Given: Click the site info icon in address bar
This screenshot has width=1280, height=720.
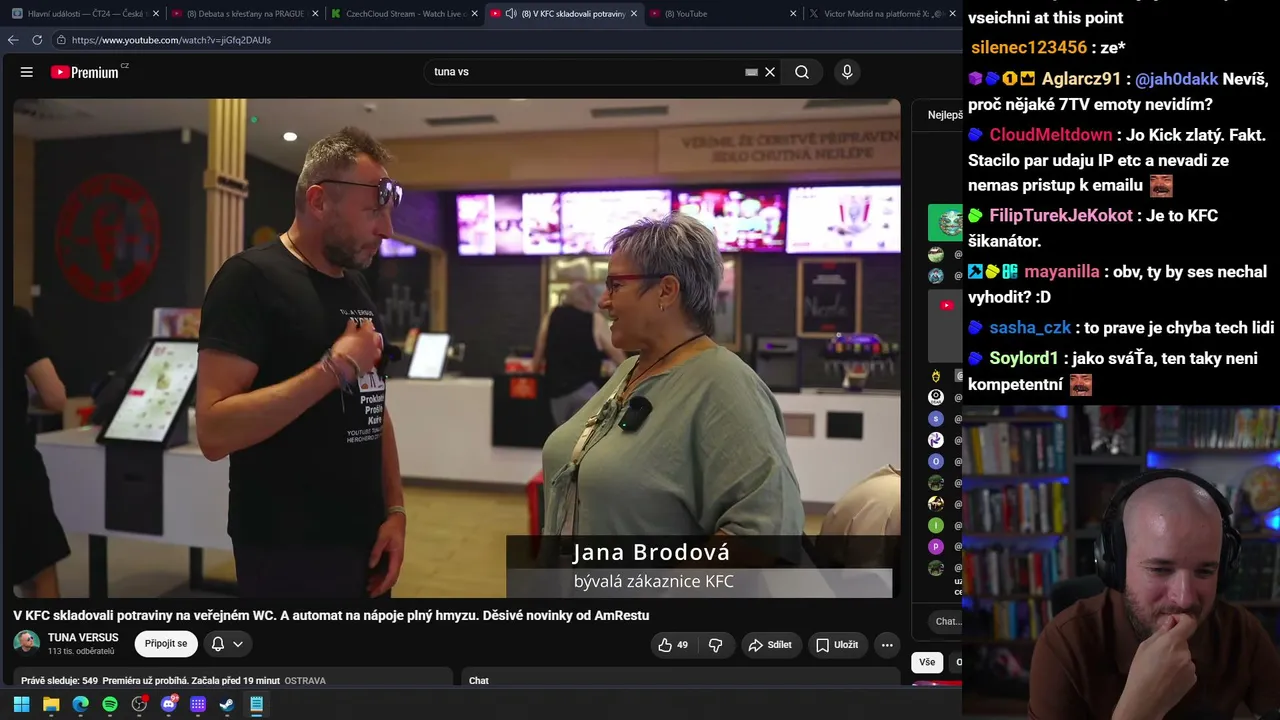Looking at the screenshot, I should pos(61,40).
